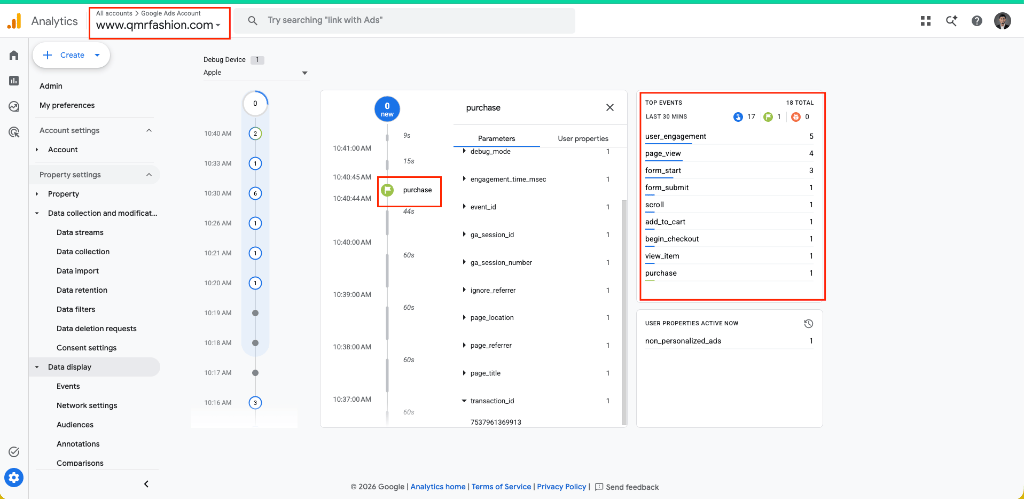Open the user profile avatar
Image resolution: width=1024 pixels, height=499 pixels.
click(x=1002, y=21)
